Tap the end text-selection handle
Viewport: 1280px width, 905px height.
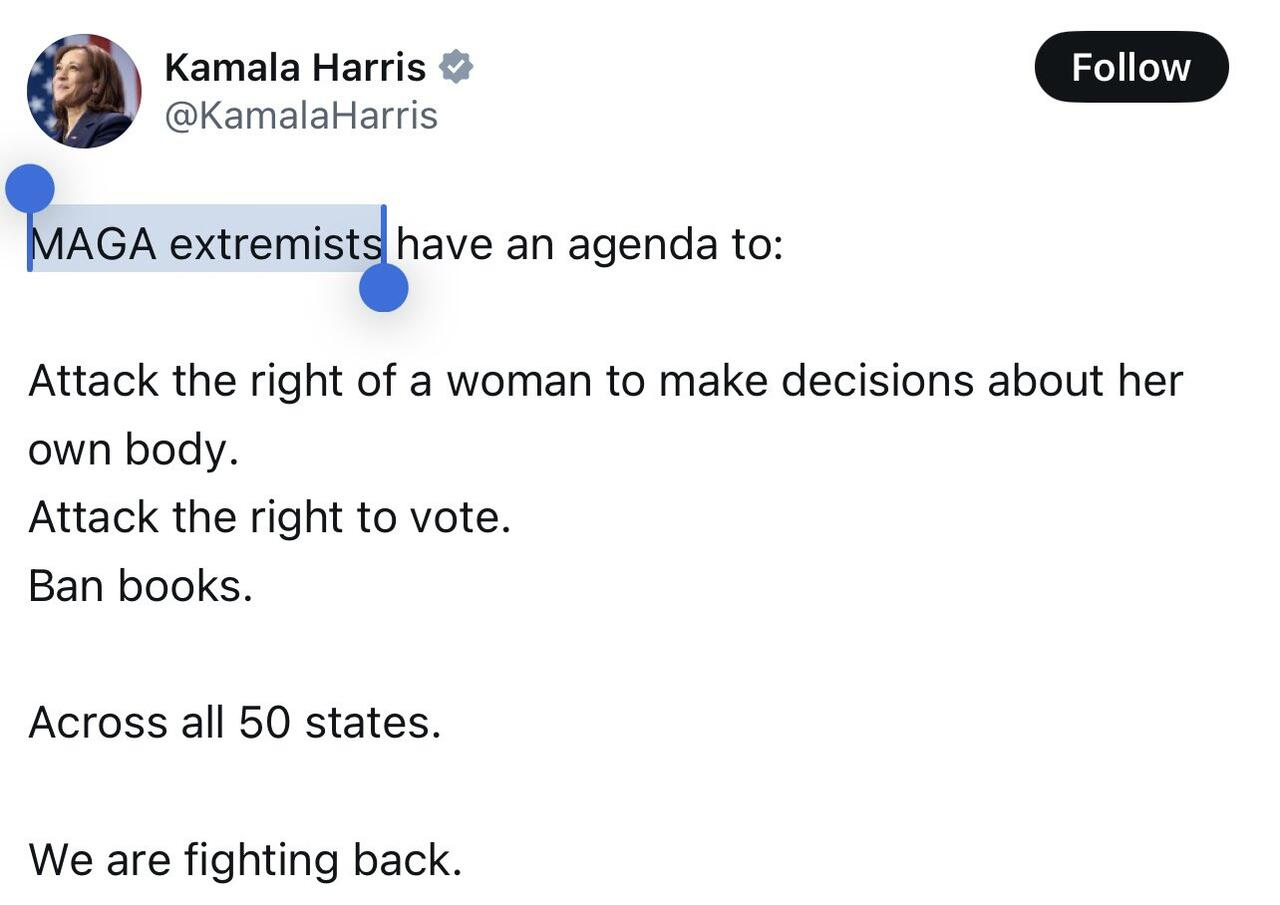point(384,288)
